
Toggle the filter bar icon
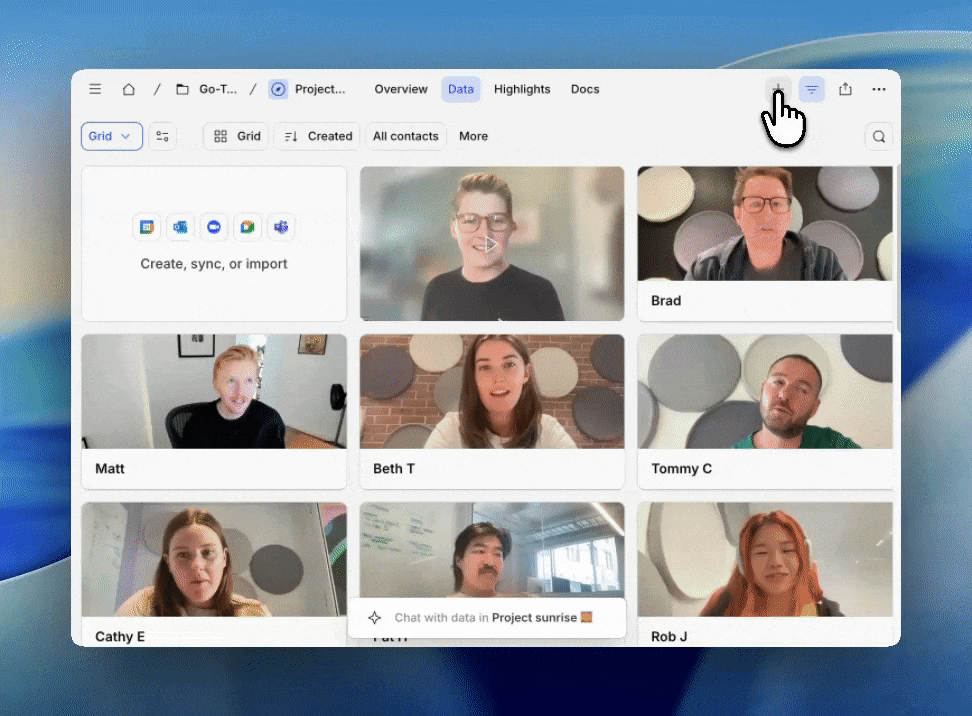[x=811, y=89]
